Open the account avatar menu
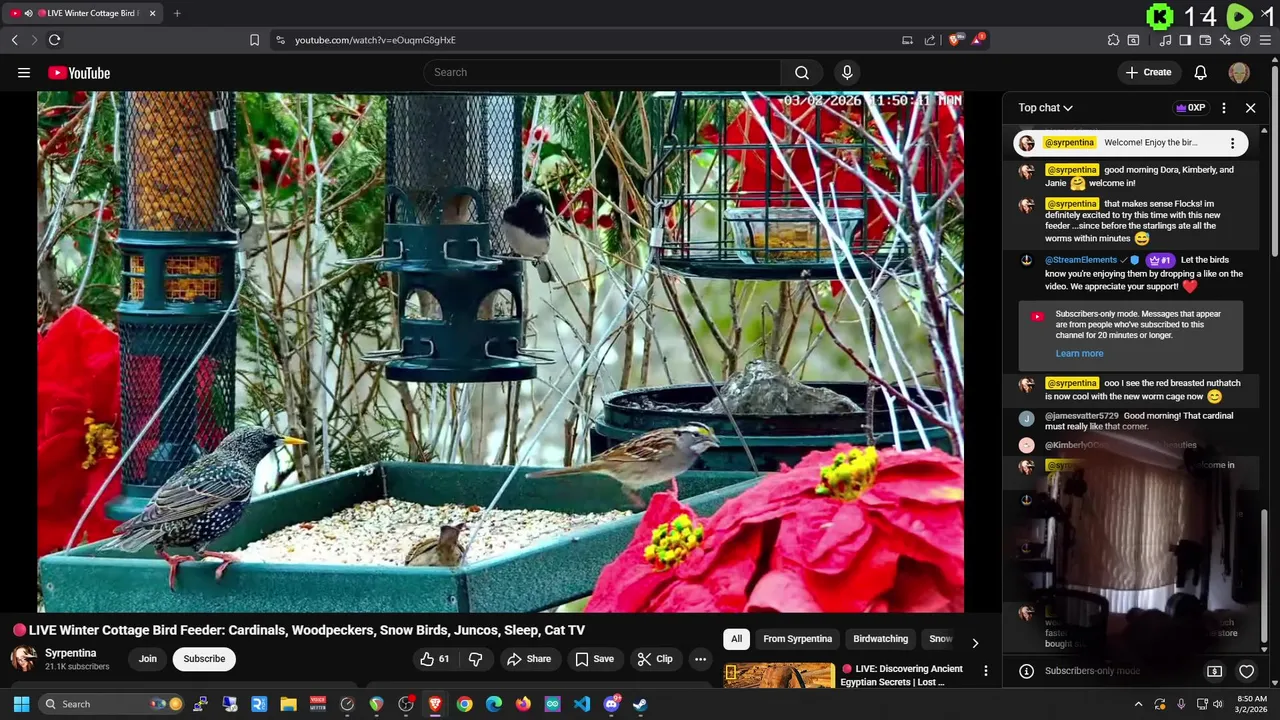 click(1239, 72)
